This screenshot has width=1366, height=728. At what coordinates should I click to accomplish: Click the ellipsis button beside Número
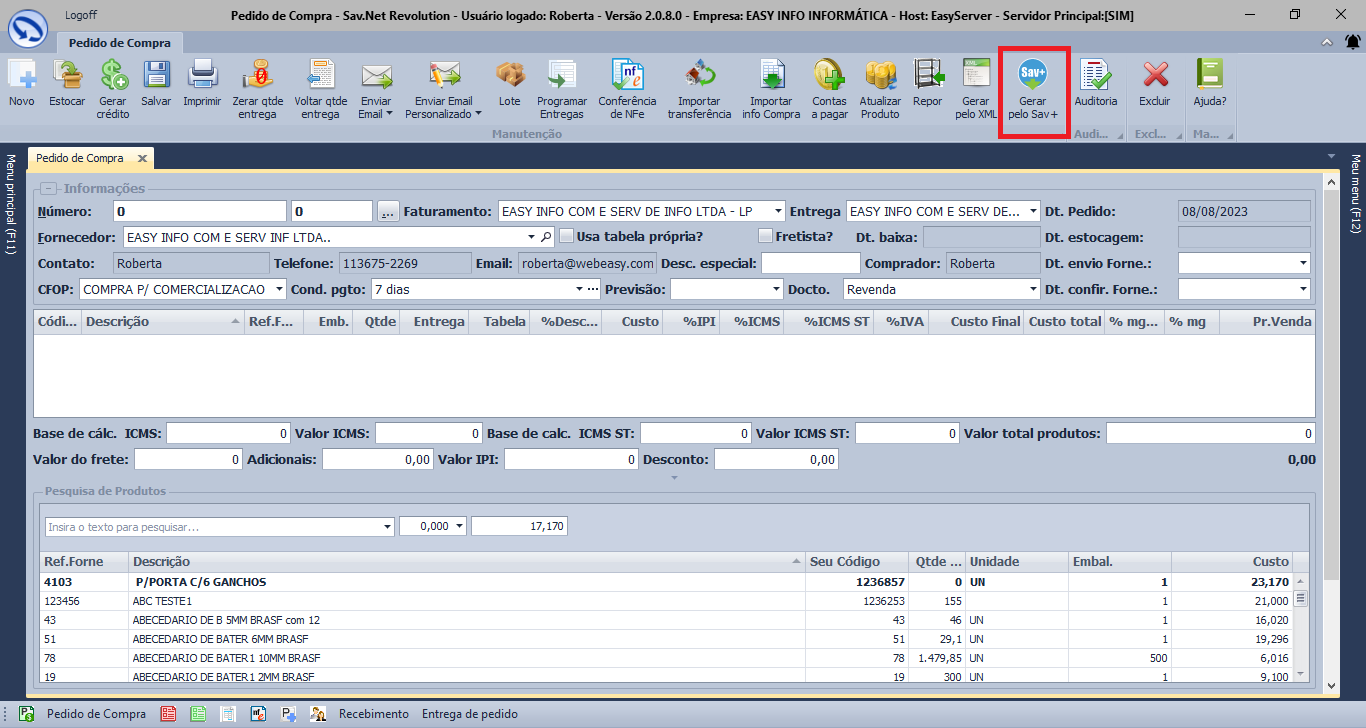coord(388,211)
